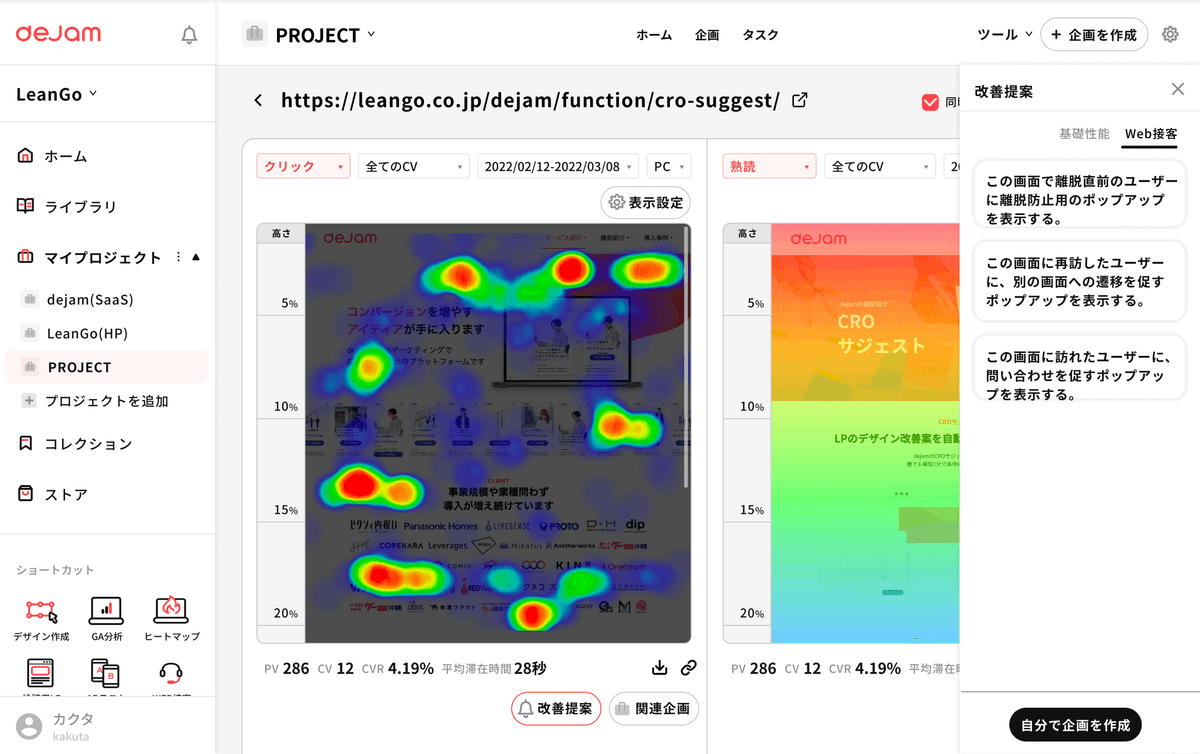Image resolution: width=1200 pixels, height=754 pixels.
Task: Select the 別の画面への遷移を促す suggestion card
Action: tap(1079, 281)
